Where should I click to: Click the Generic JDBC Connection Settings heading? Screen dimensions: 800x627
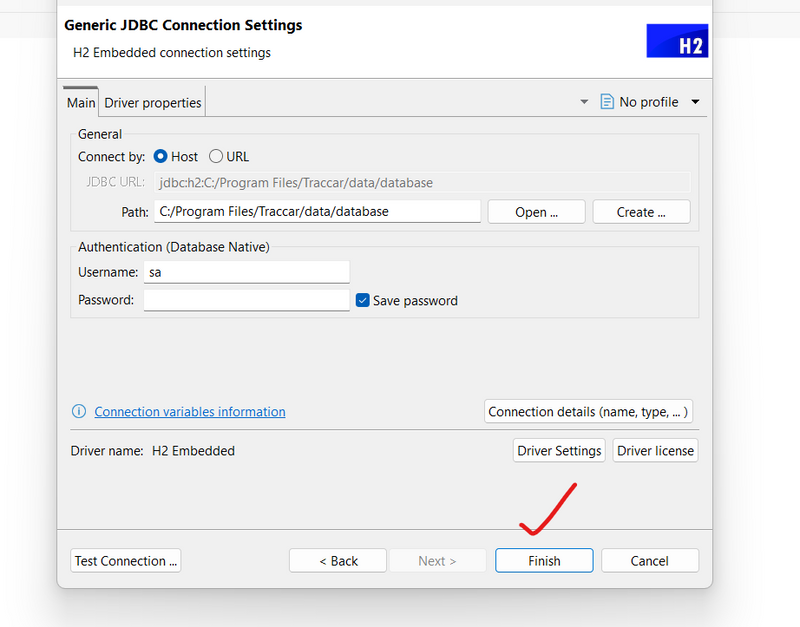point(183,25)
